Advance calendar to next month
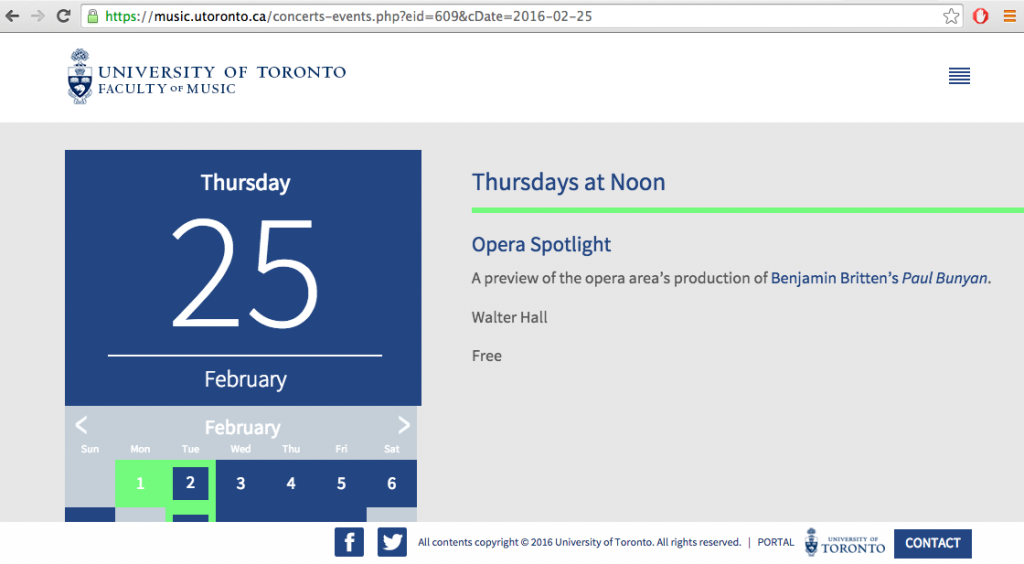1024x564 pixels. [404, 425]
